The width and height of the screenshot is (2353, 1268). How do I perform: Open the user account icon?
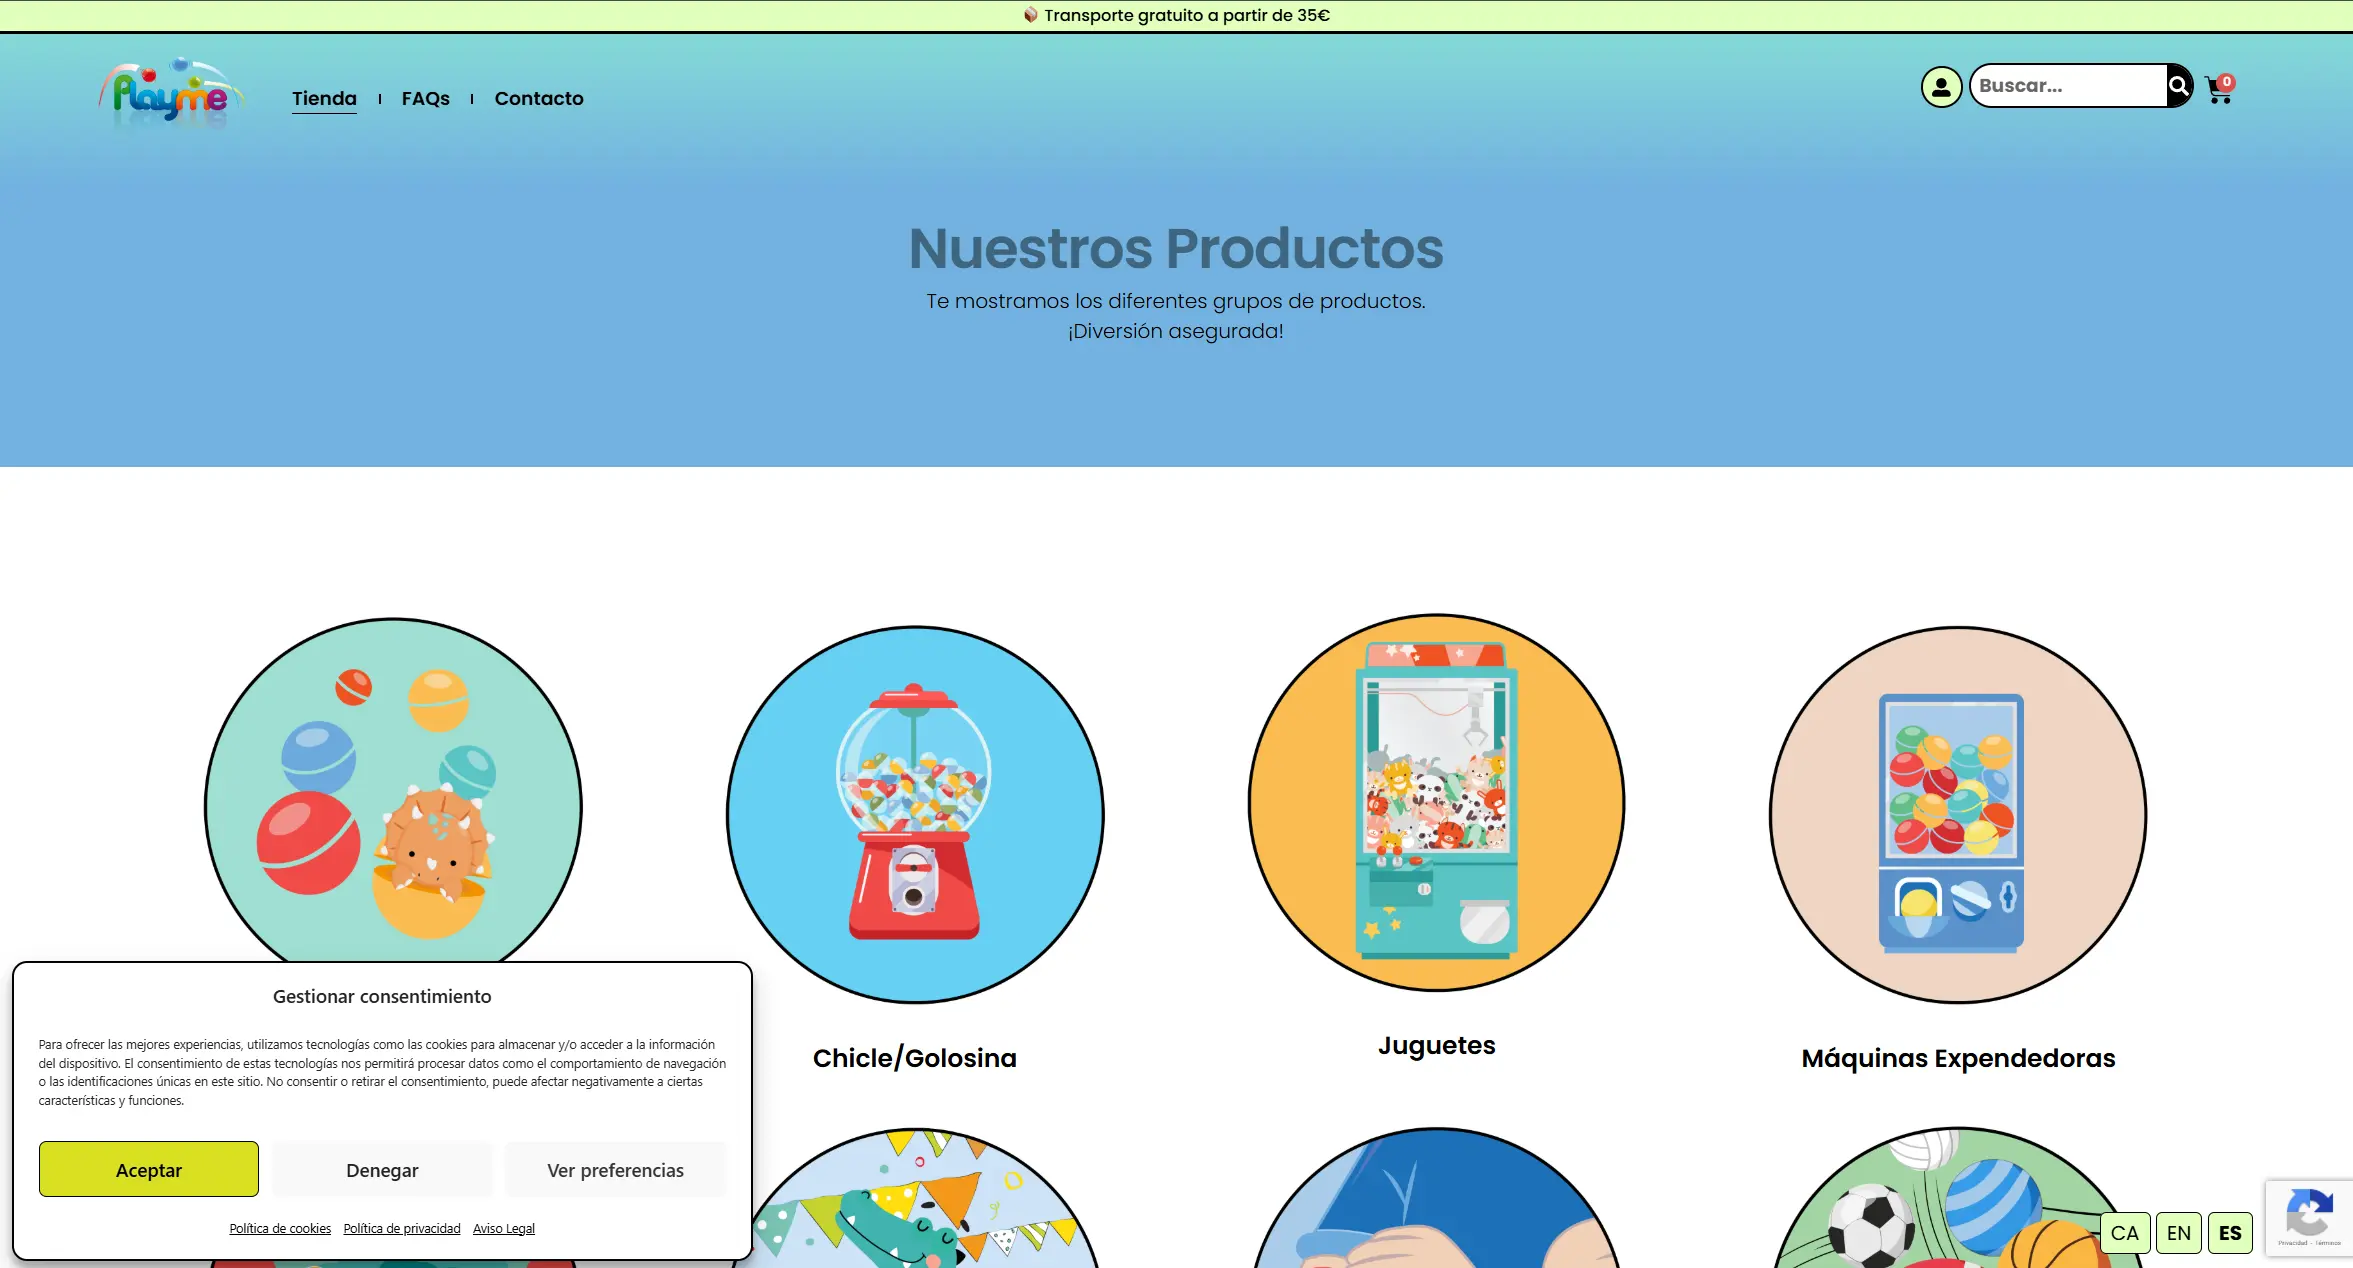point(1940,87)
